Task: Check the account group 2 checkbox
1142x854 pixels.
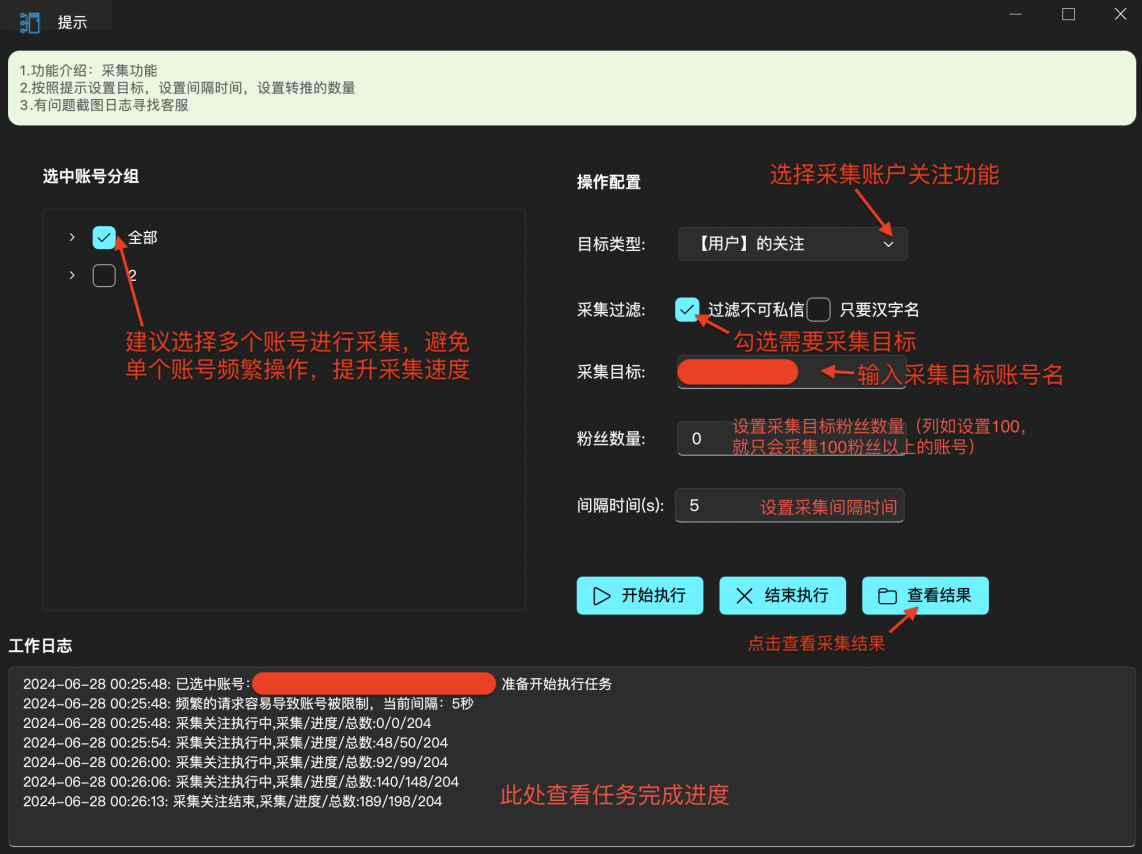Action: pos(104,275)
